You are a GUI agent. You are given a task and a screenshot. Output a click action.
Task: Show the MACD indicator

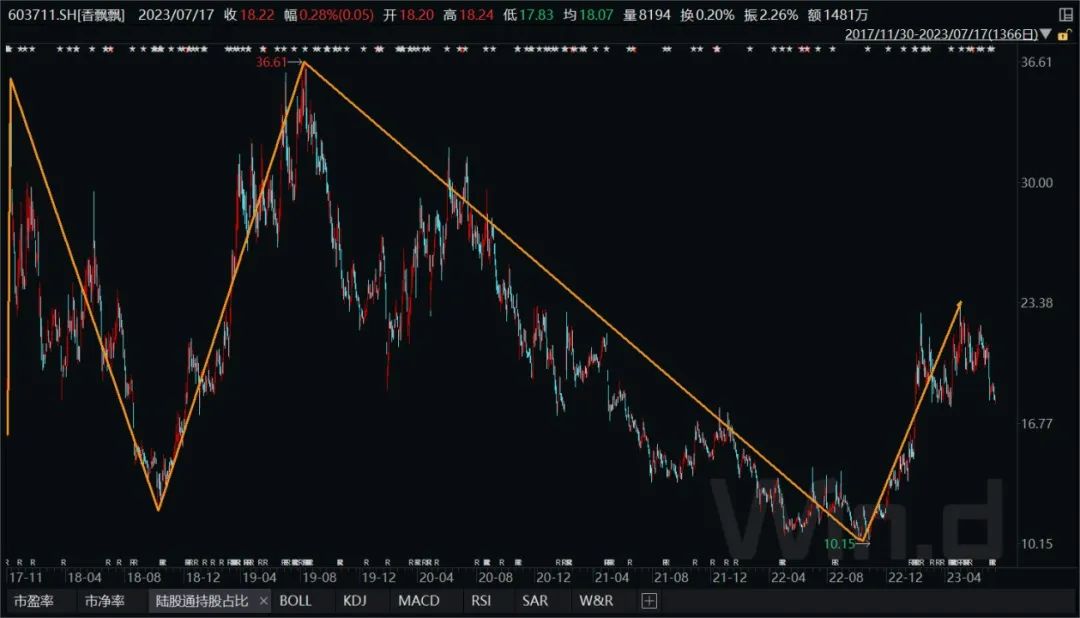point(418,601)
